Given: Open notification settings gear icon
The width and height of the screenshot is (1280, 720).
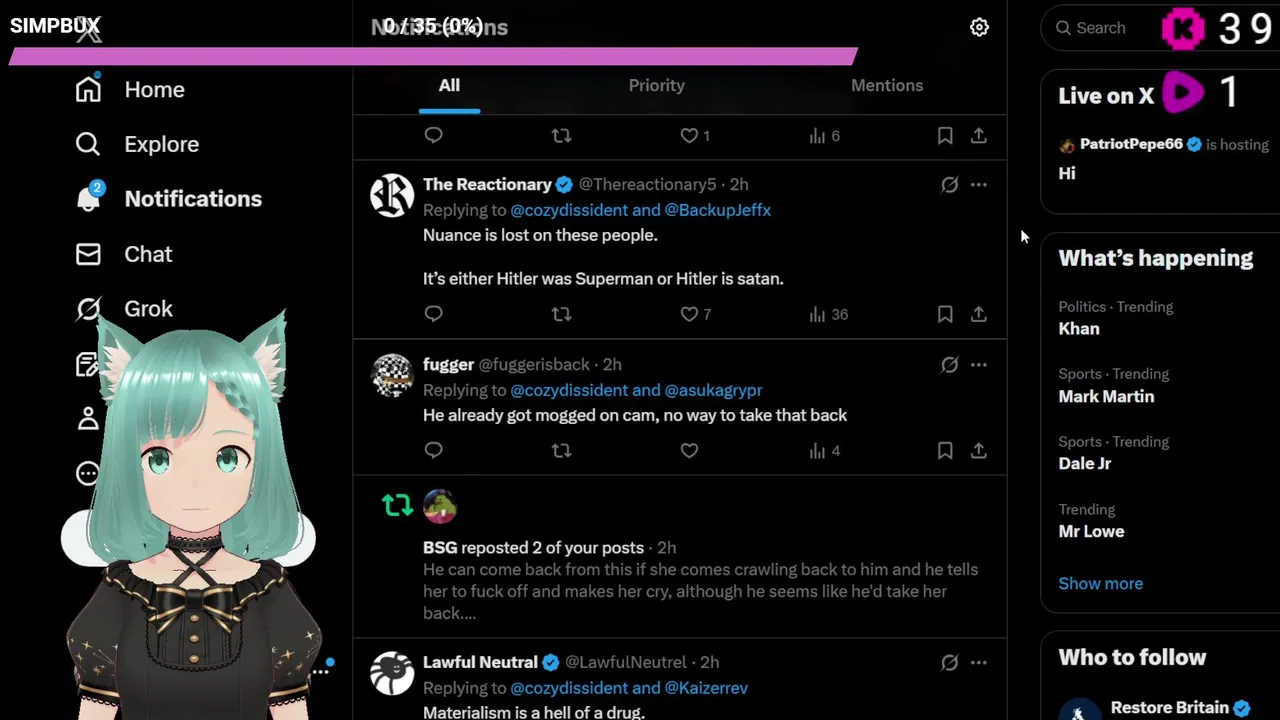Looking at the screenshot, I should [x=979, y=28].
